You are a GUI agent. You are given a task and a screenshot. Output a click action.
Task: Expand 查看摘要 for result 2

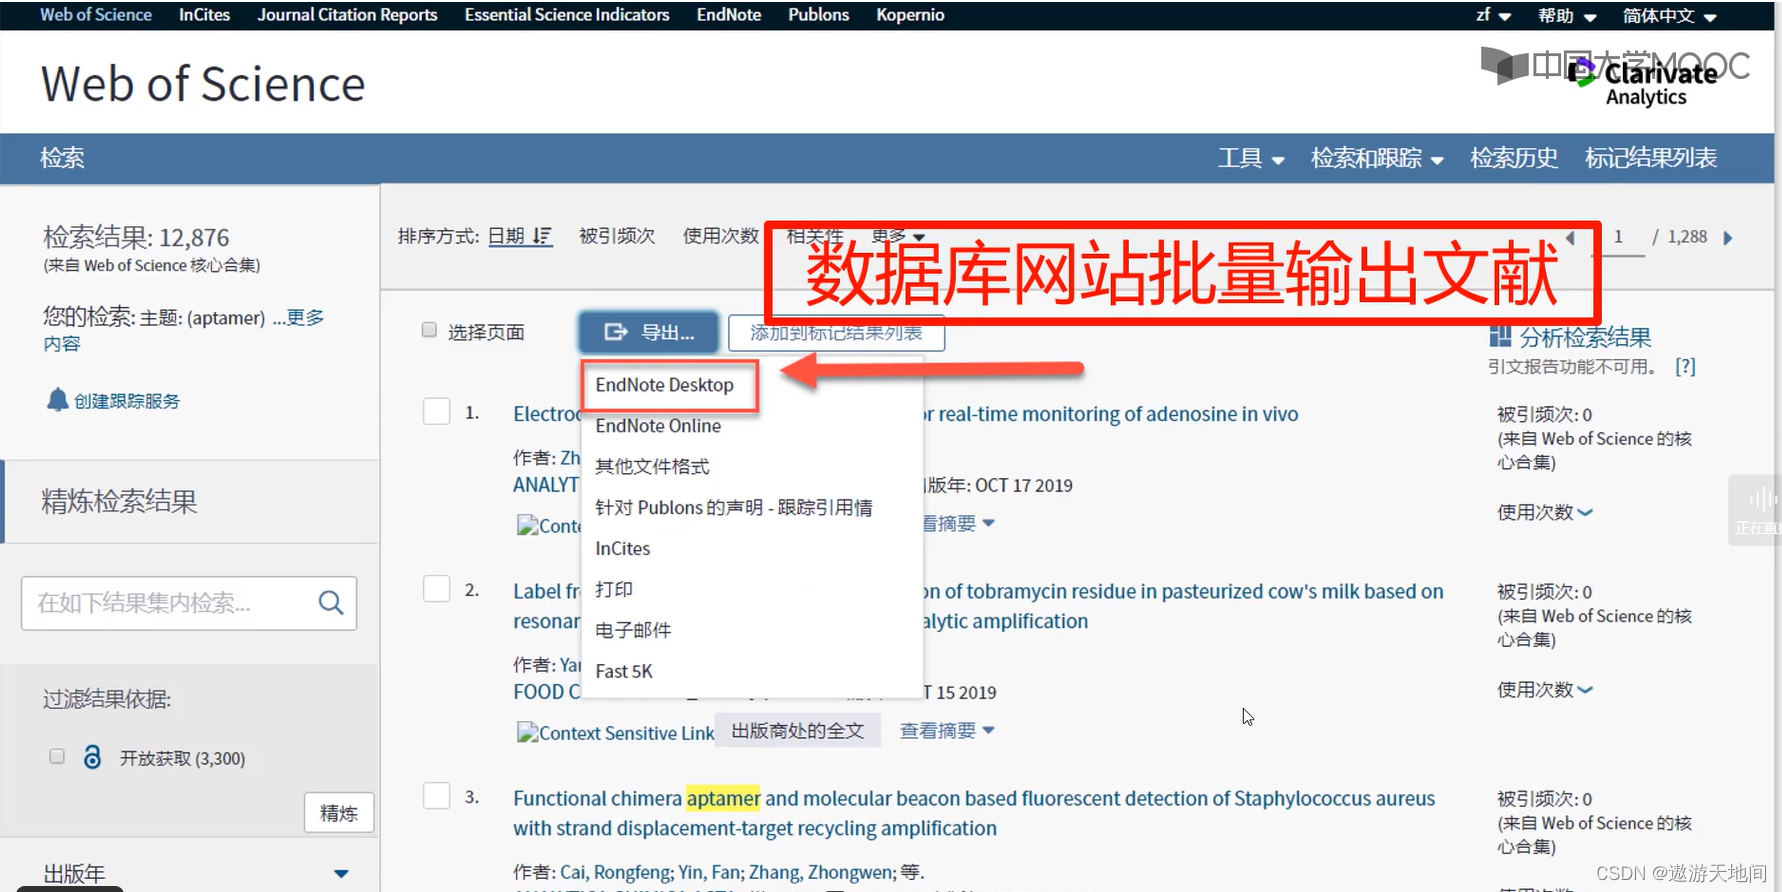(947, 730)
